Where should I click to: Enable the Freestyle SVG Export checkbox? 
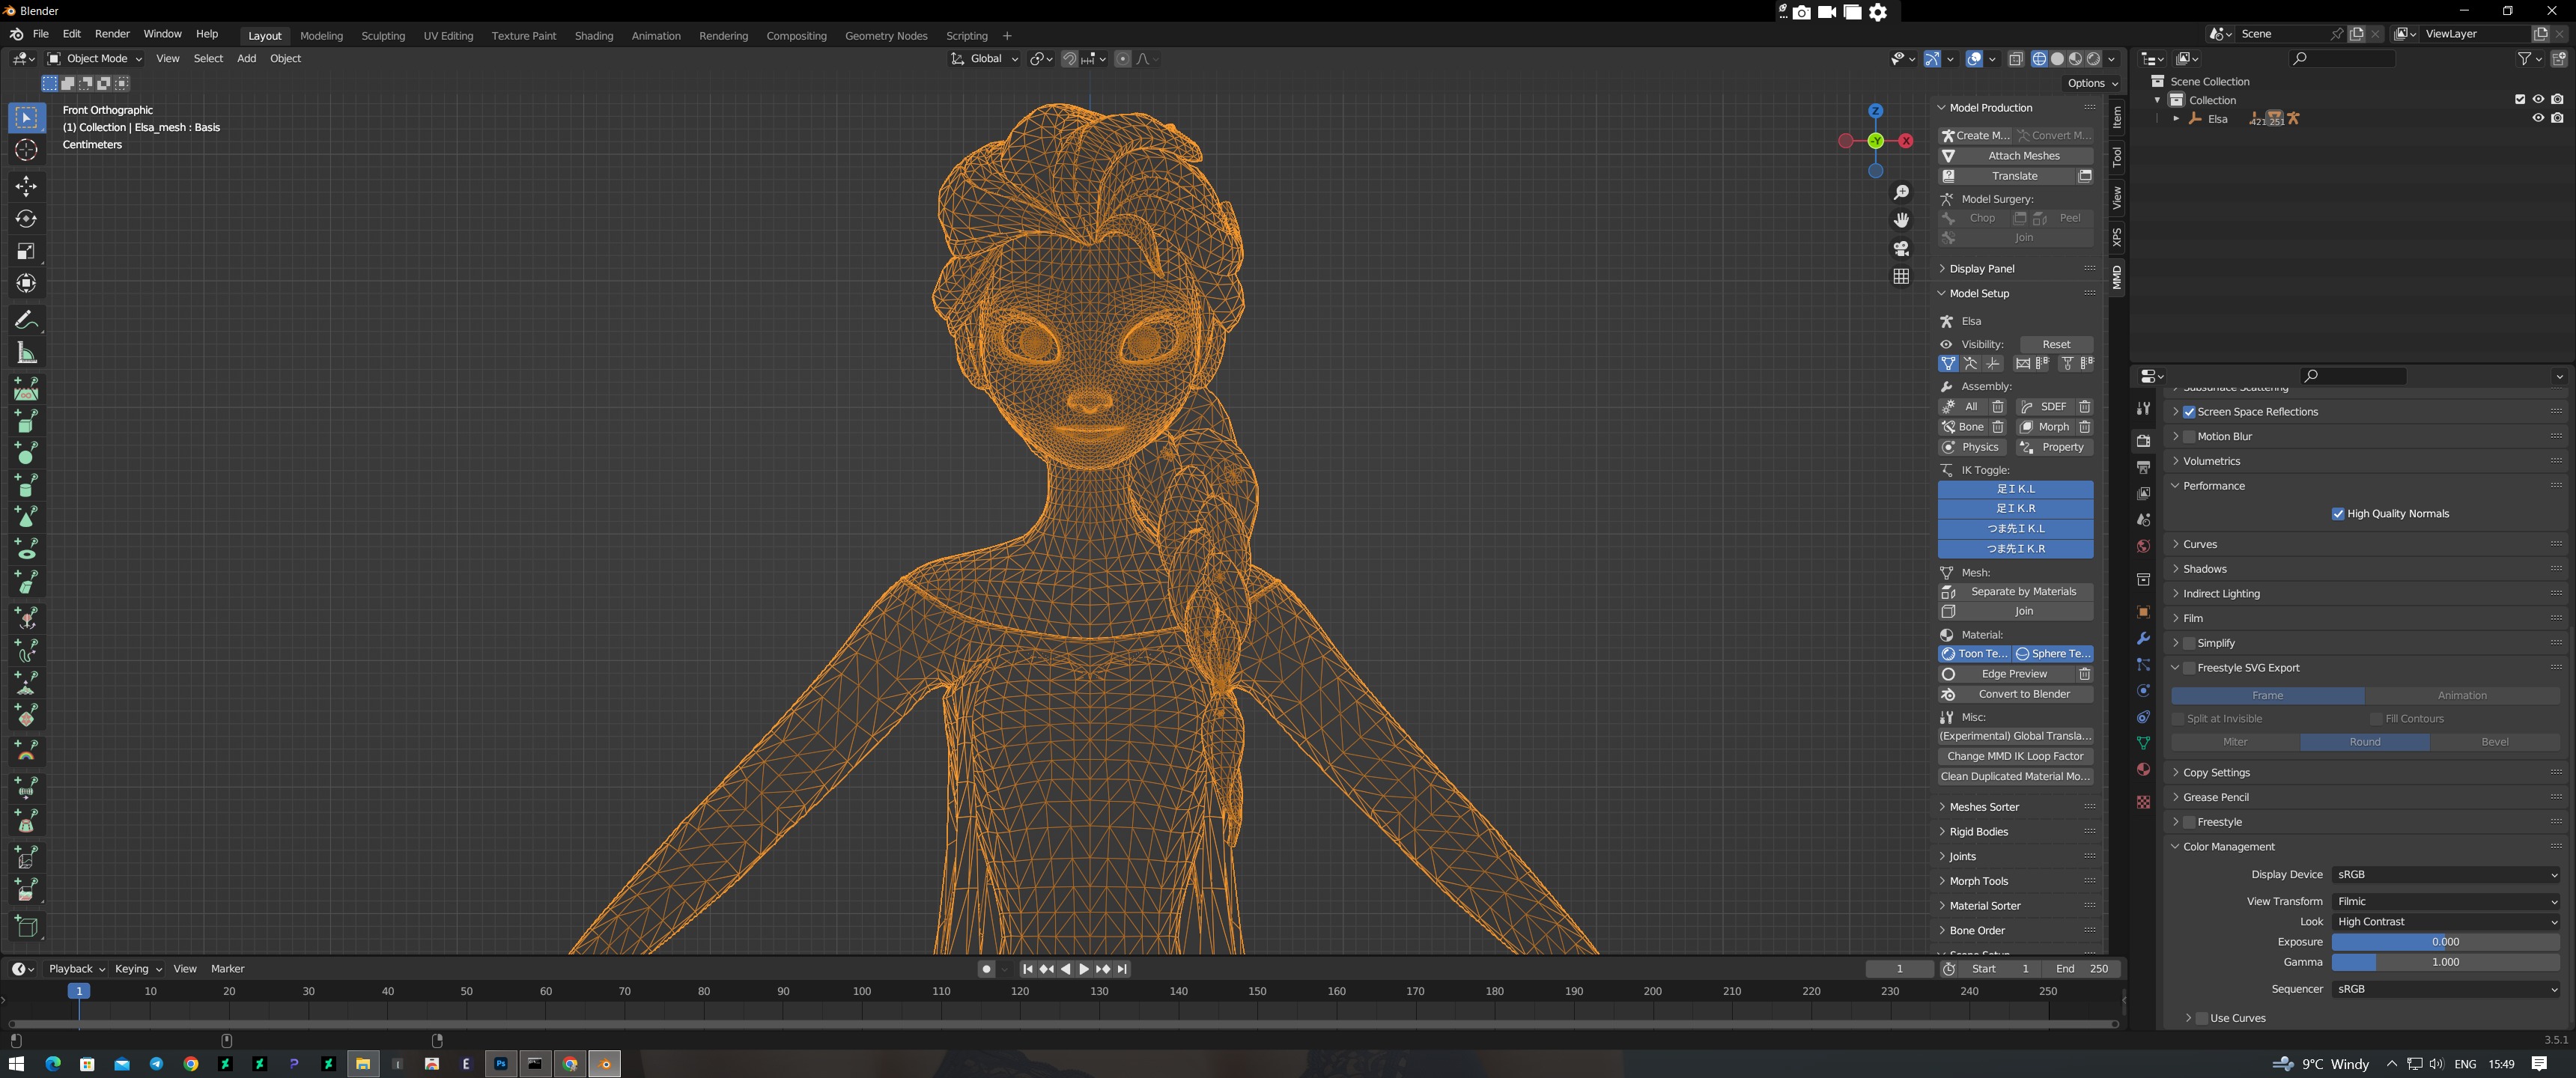click(2189, 668)
